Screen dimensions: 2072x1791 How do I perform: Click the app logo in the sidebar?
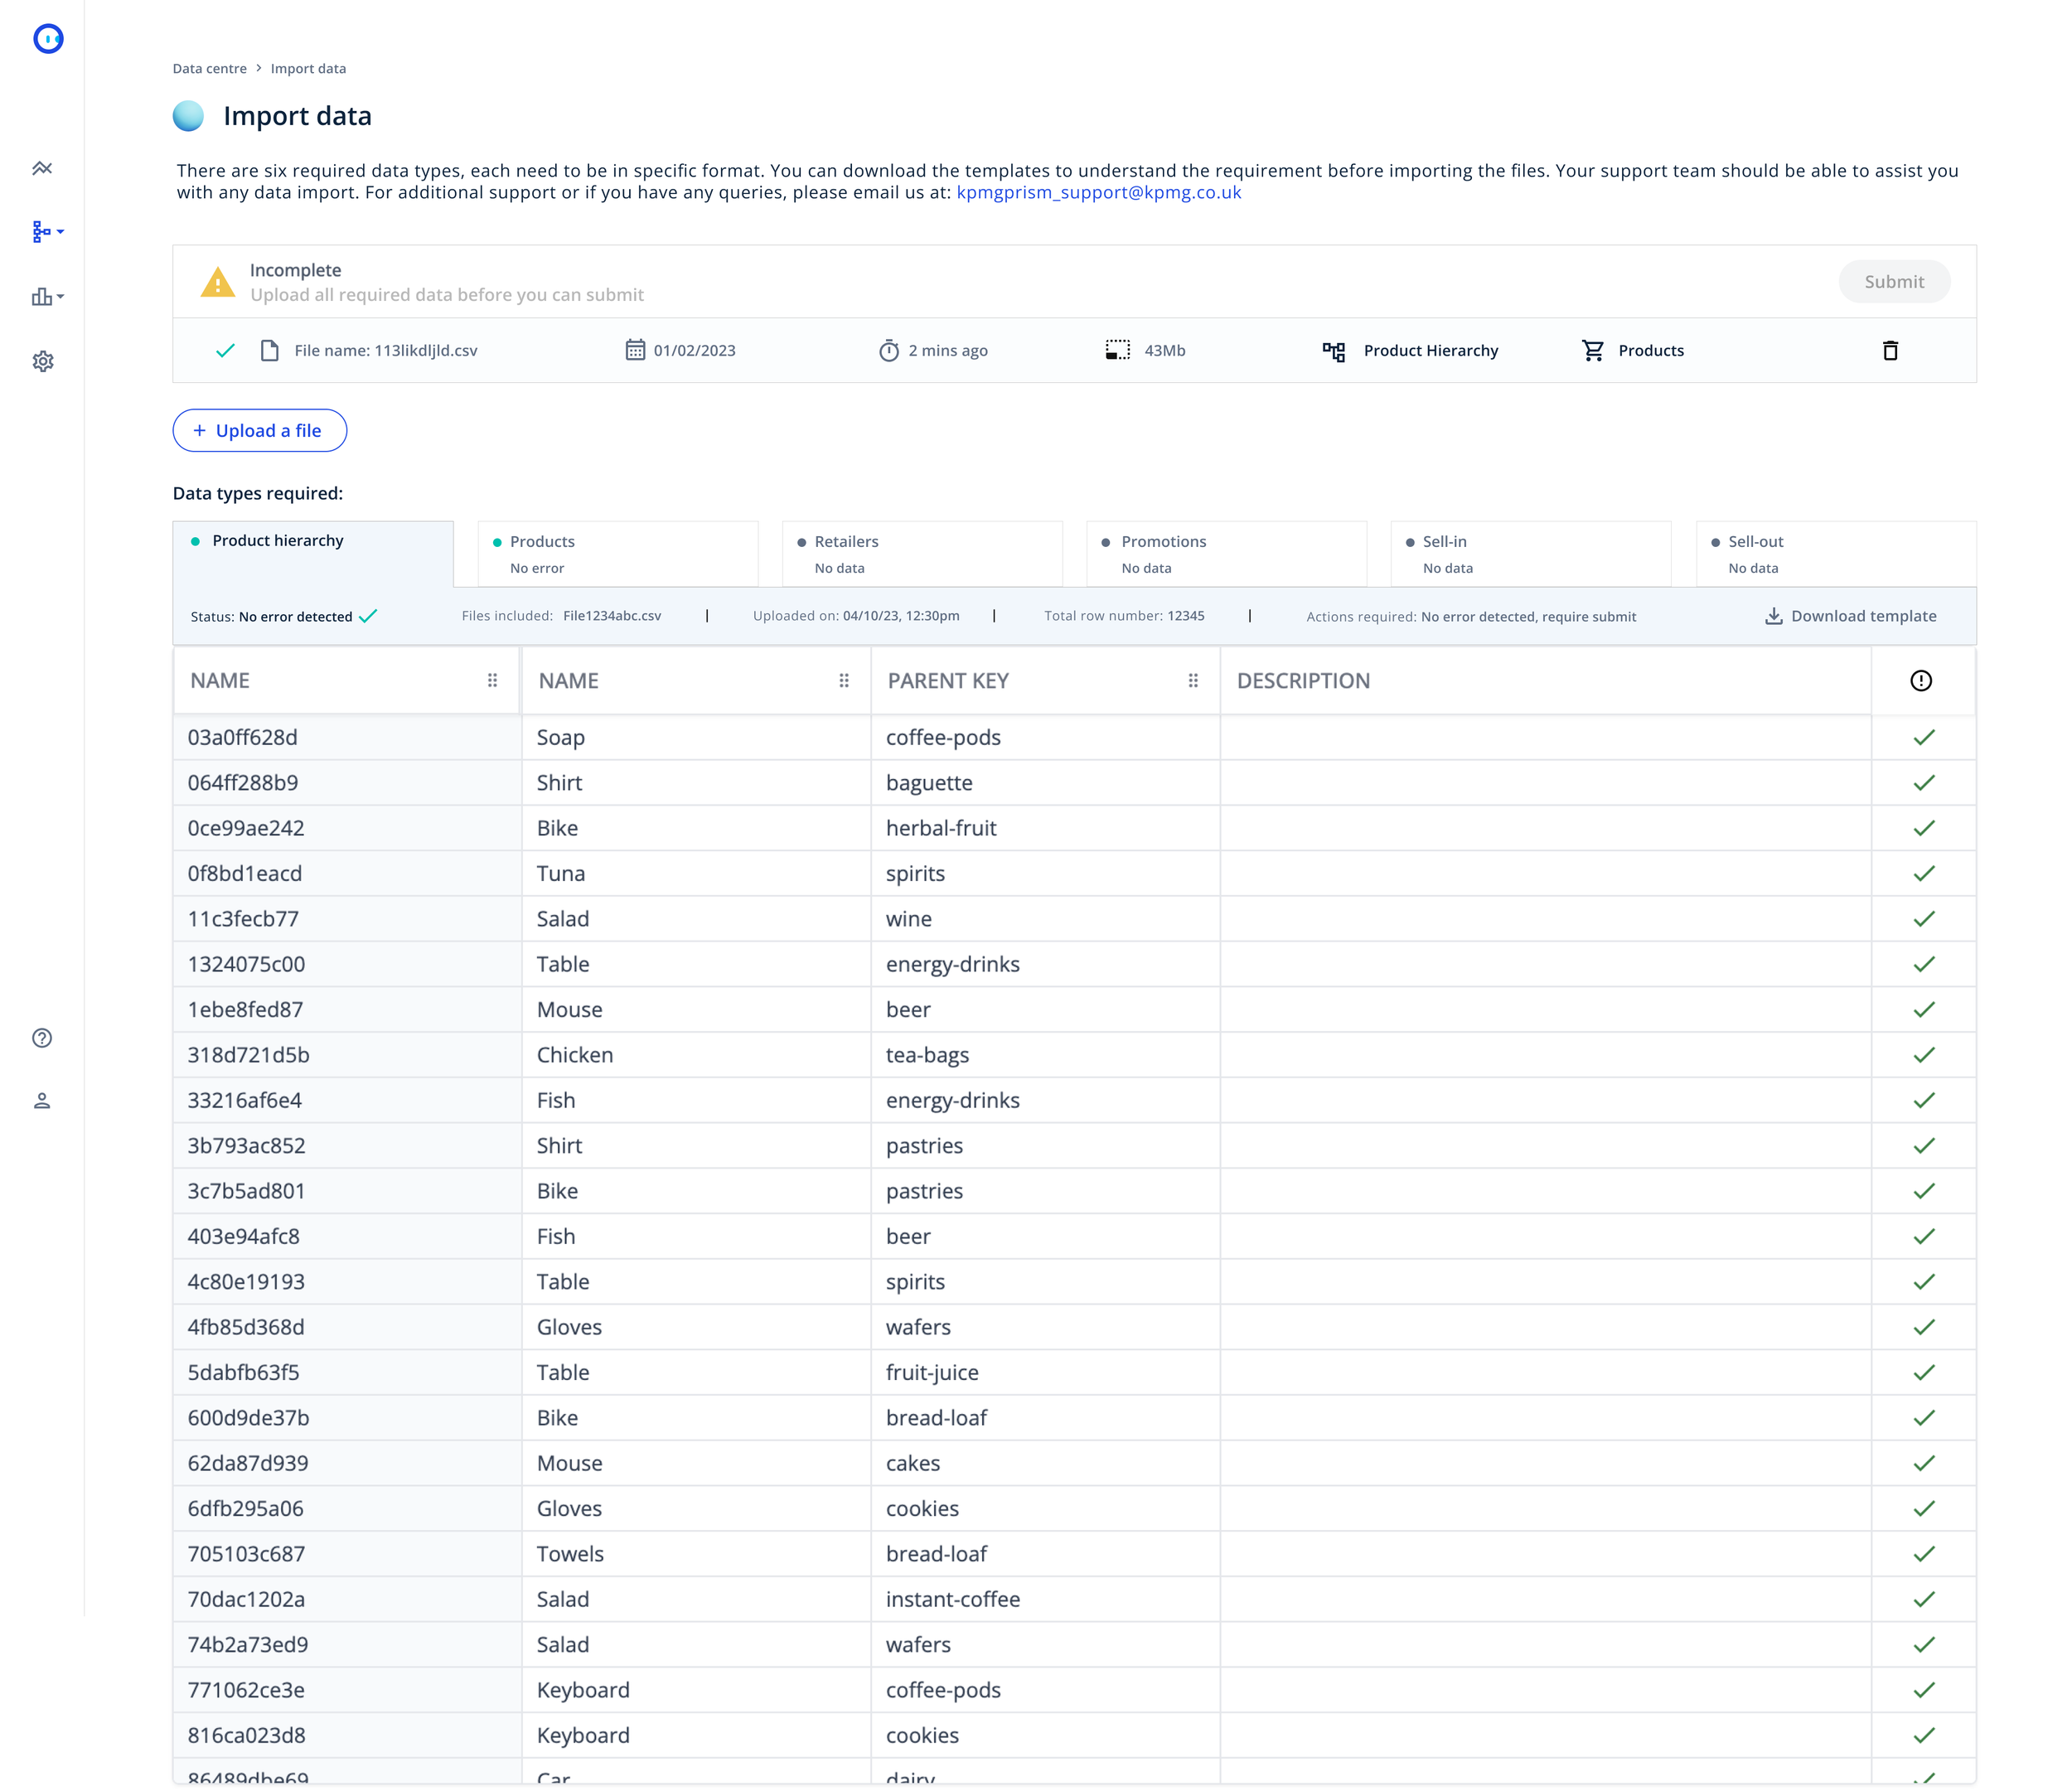48,39
